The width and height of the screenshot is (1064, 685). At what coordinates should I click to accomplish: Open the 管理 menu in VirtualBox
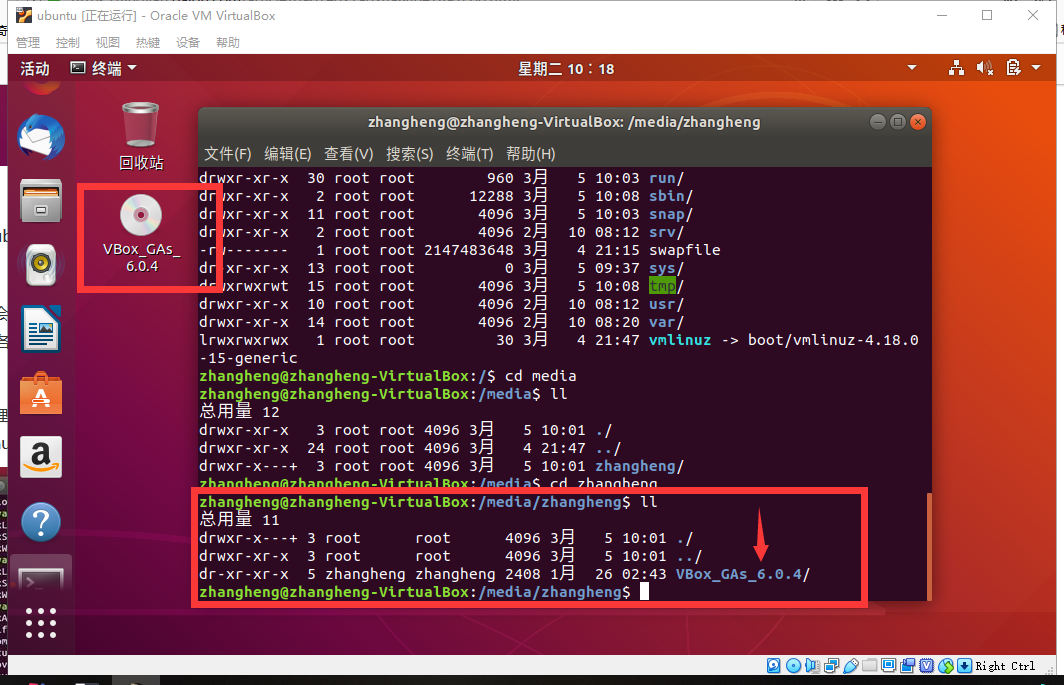28,42
